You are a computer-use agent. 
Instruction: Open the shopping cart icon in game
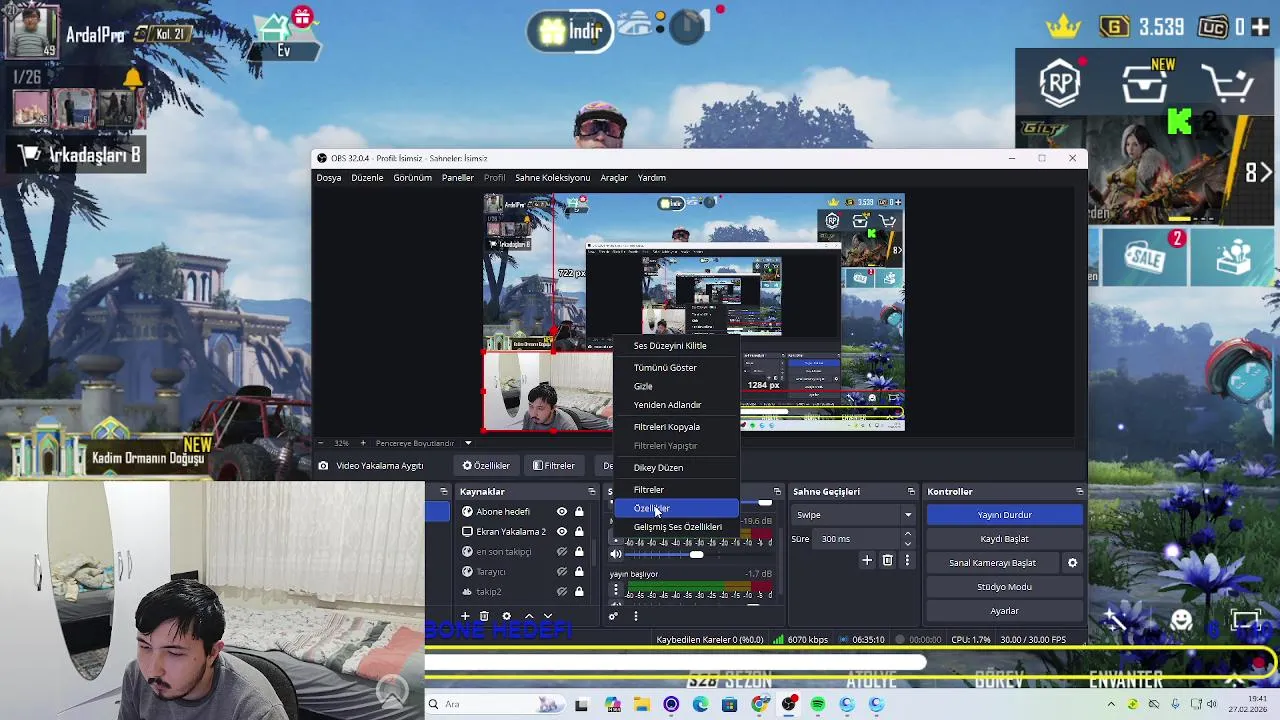[1228, 85]
